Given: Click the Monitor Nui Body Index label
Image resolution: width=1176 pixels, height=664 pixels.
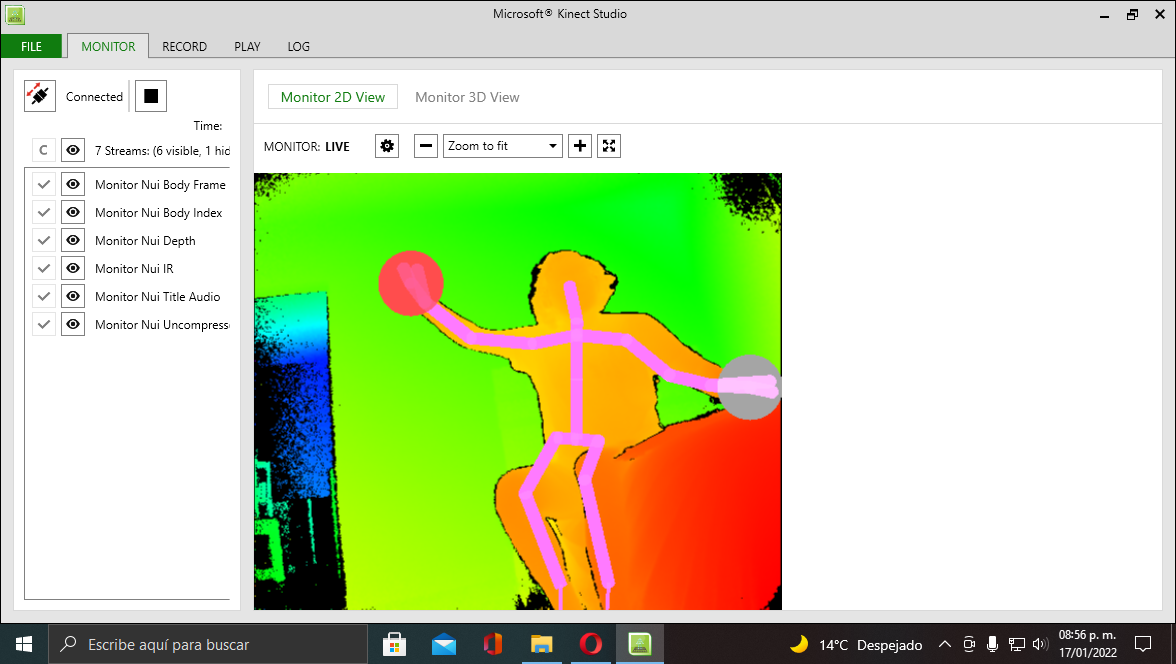Looking at the screenshot, I should coord(158,212).
